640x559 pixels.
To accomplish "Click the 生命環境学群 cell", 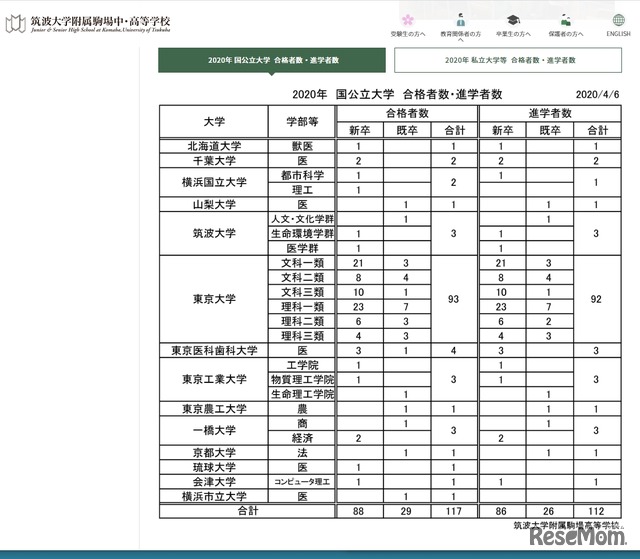I will click(x=302, y=234).
